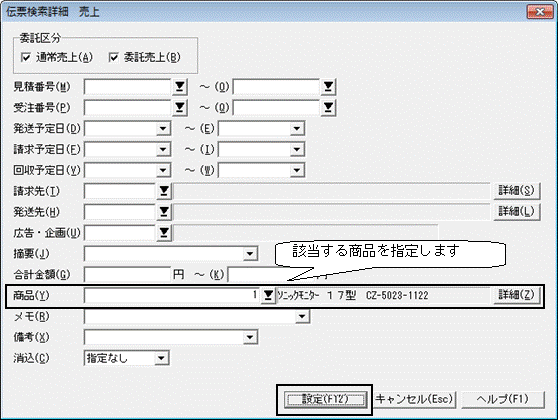Click the 設定(F12) button
Image resolution: width=558 pixels, height=420 pixels.
click(325, 400)
